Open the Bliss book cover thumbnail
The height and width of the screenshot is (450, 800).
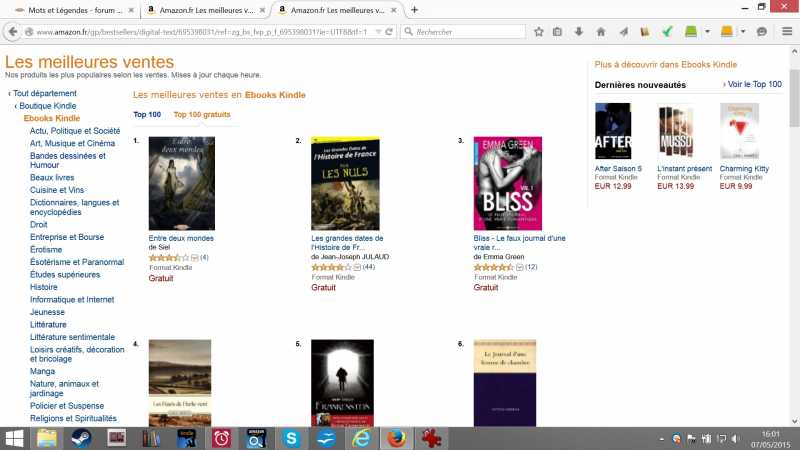[508, 183]
